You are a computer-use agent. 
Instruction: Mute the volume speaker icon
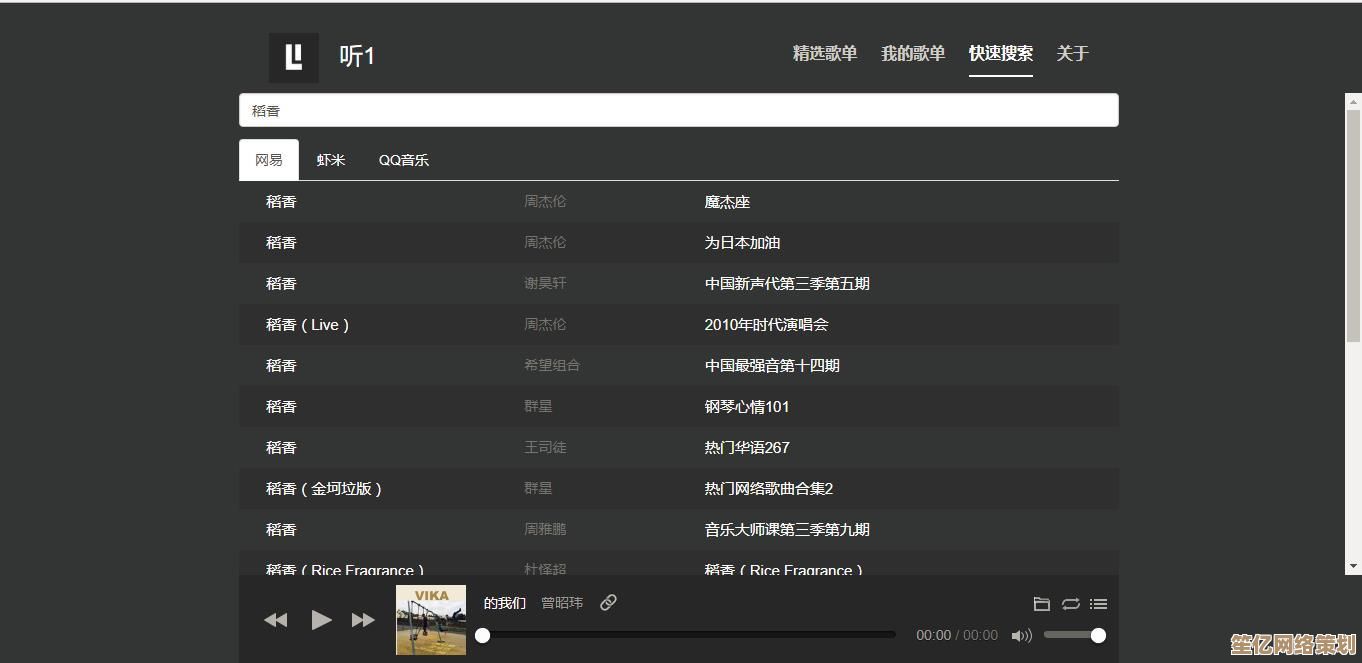click(x=1021, y=635)
